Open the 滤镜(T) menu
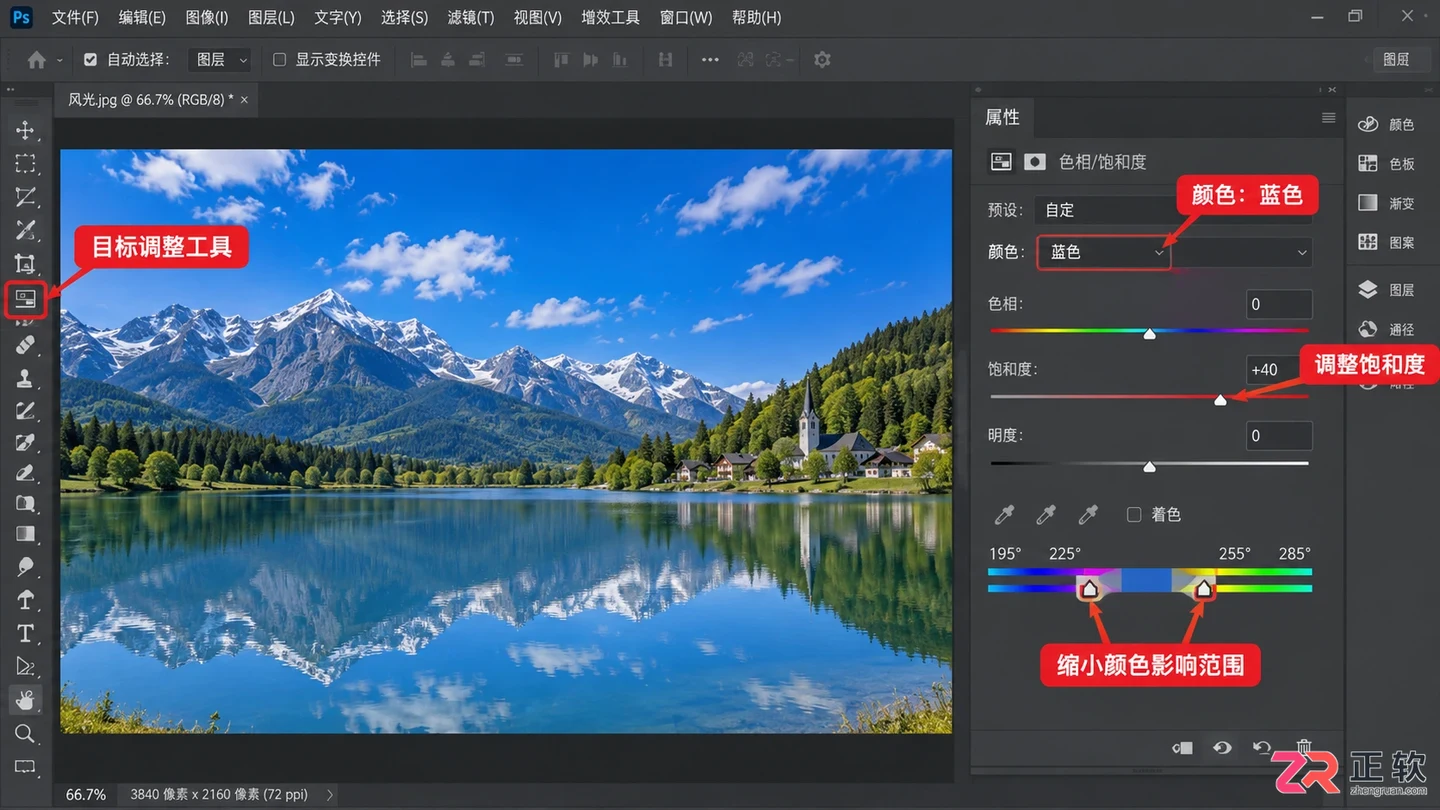 pos(471,18)
